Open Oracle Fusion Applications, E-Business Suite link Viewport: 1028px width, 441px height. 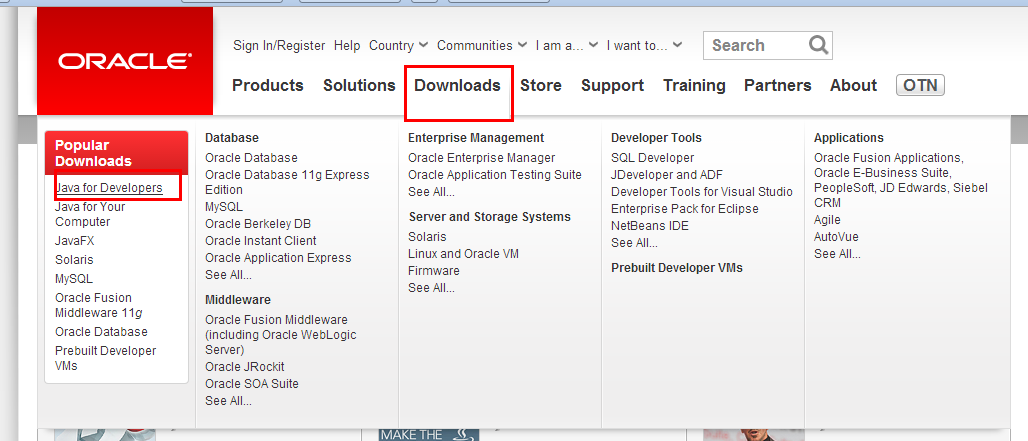point(901,180)
